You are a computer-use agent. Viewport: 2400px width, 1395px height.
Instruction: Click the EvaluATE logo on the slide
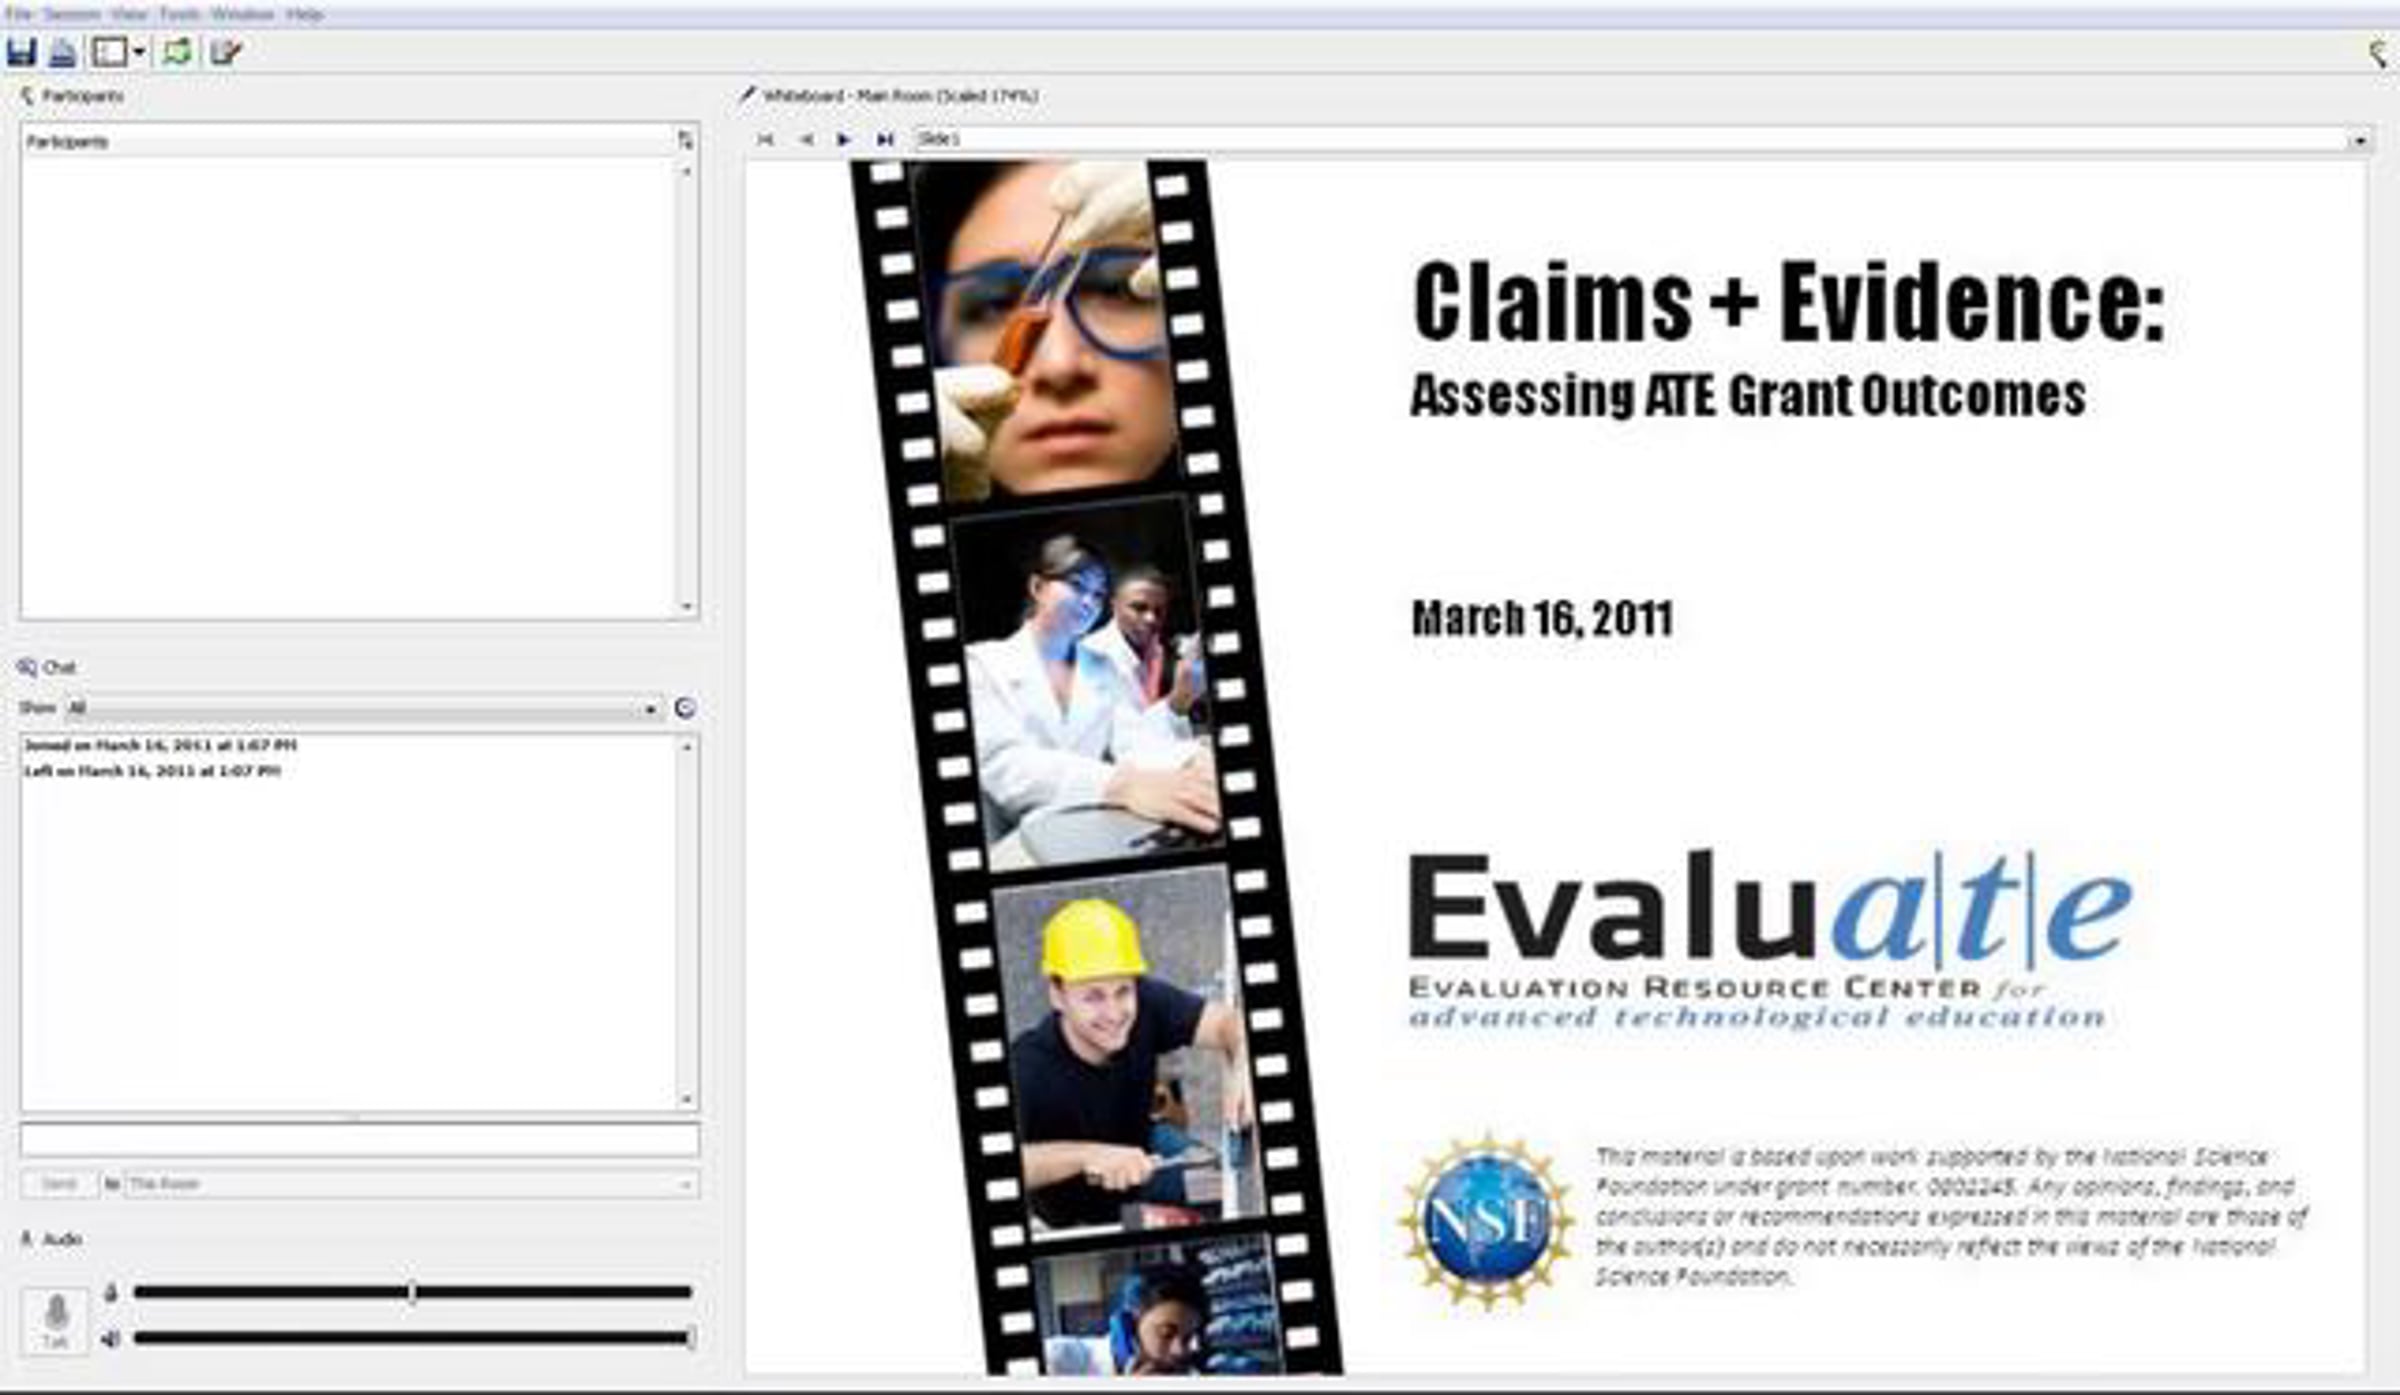pyautogui.click(x=1770, y=939)
